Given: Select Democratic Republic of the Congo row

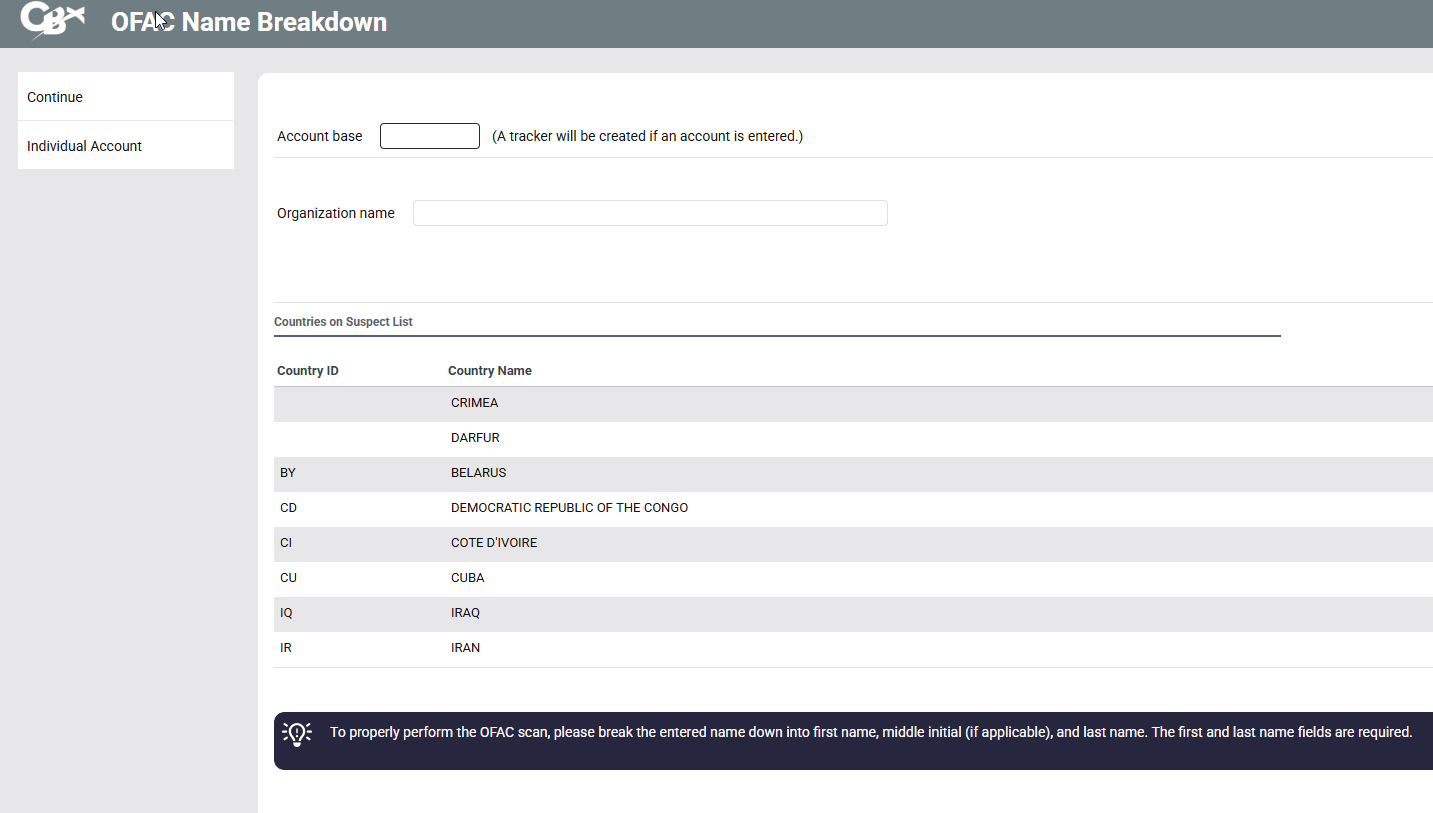Looking at the screenshot, I should pyautogui.click(x=569, y=508).
